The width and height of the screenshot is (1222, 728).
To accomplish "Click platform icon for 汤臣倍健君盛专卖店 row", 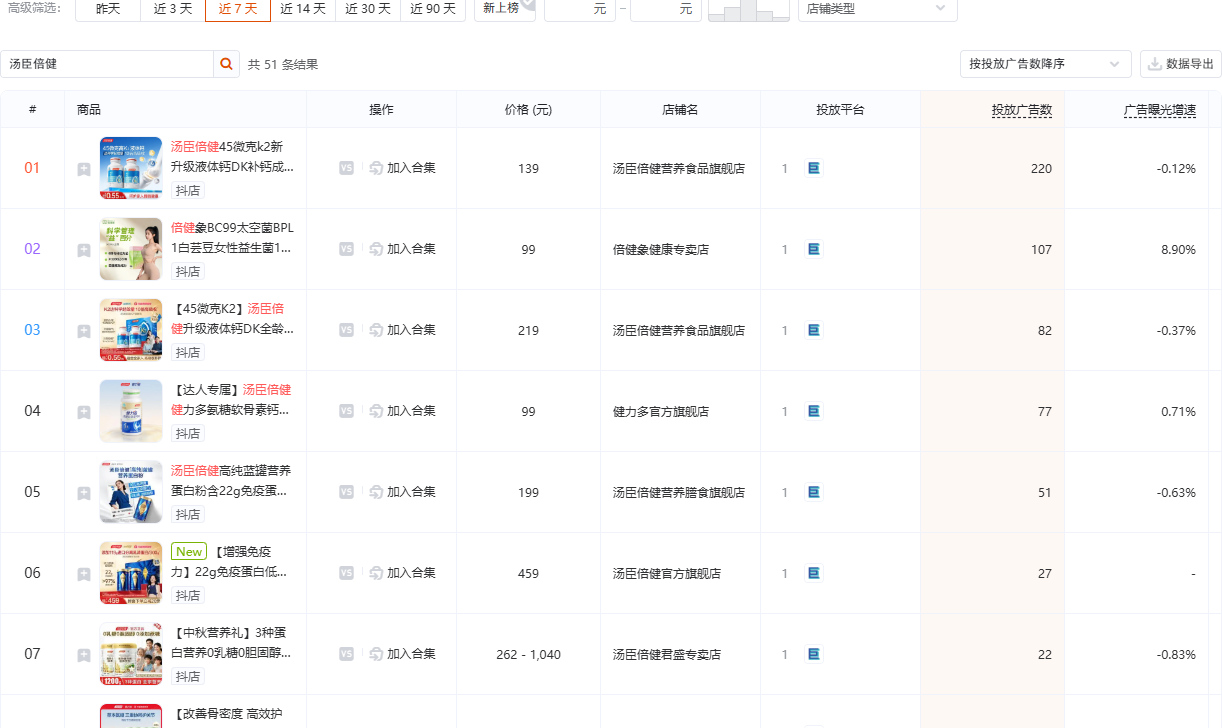I will point(814,654).
